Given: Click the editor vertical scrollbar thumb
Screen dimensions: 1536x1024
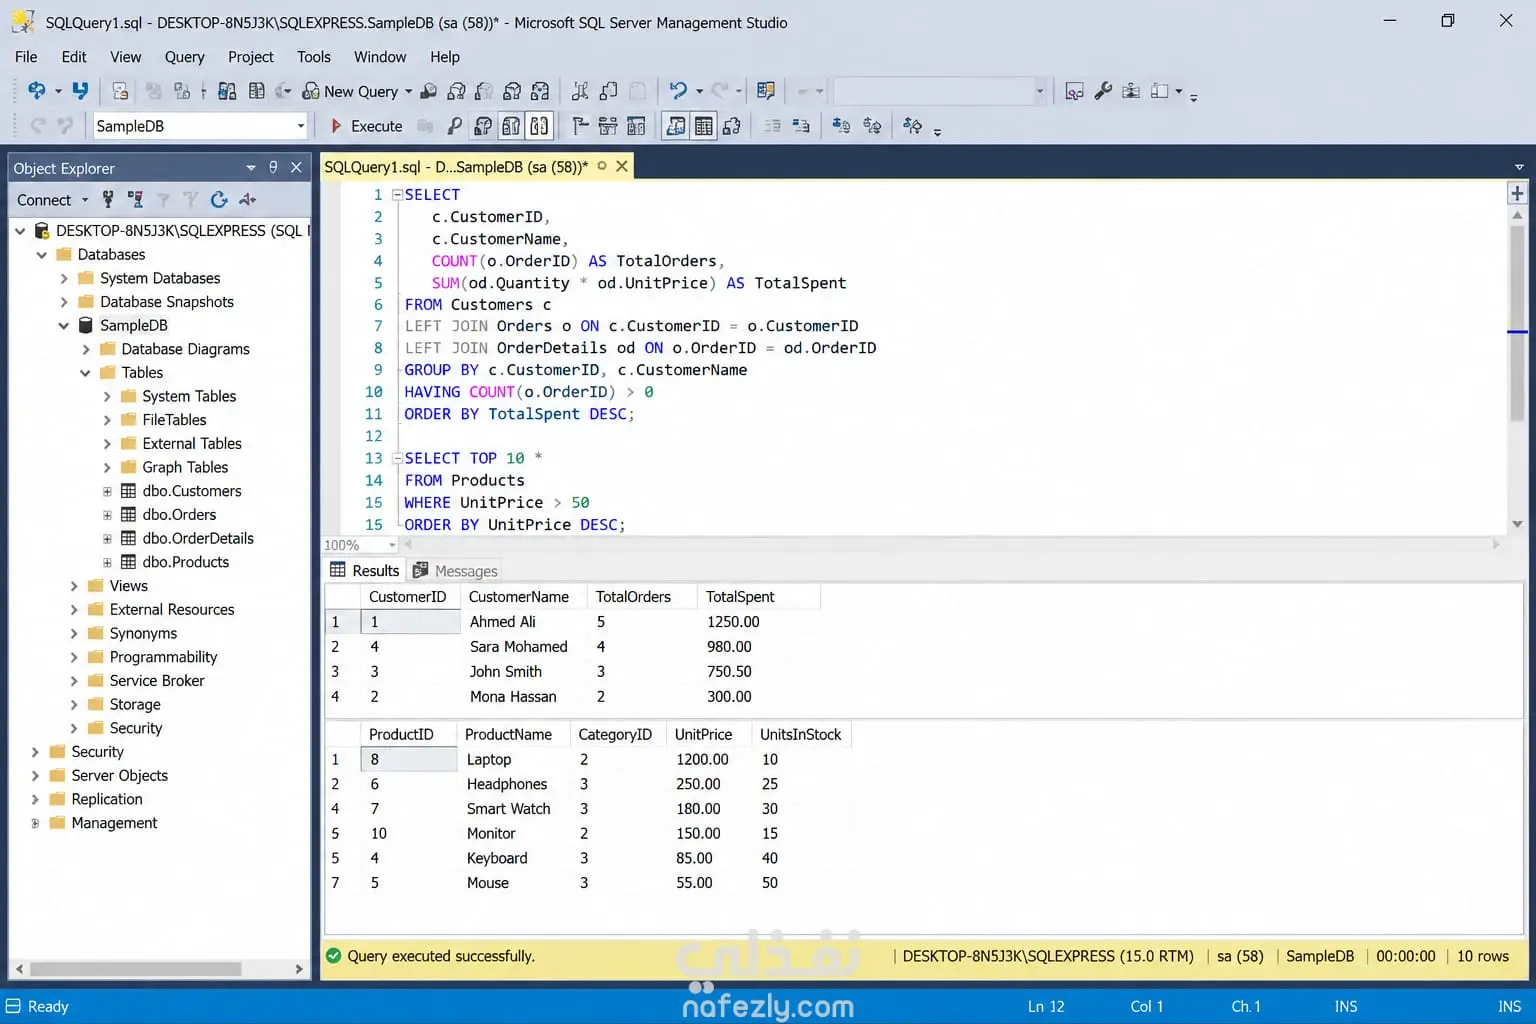Looking at the screenshot, I should (1517, 322).
